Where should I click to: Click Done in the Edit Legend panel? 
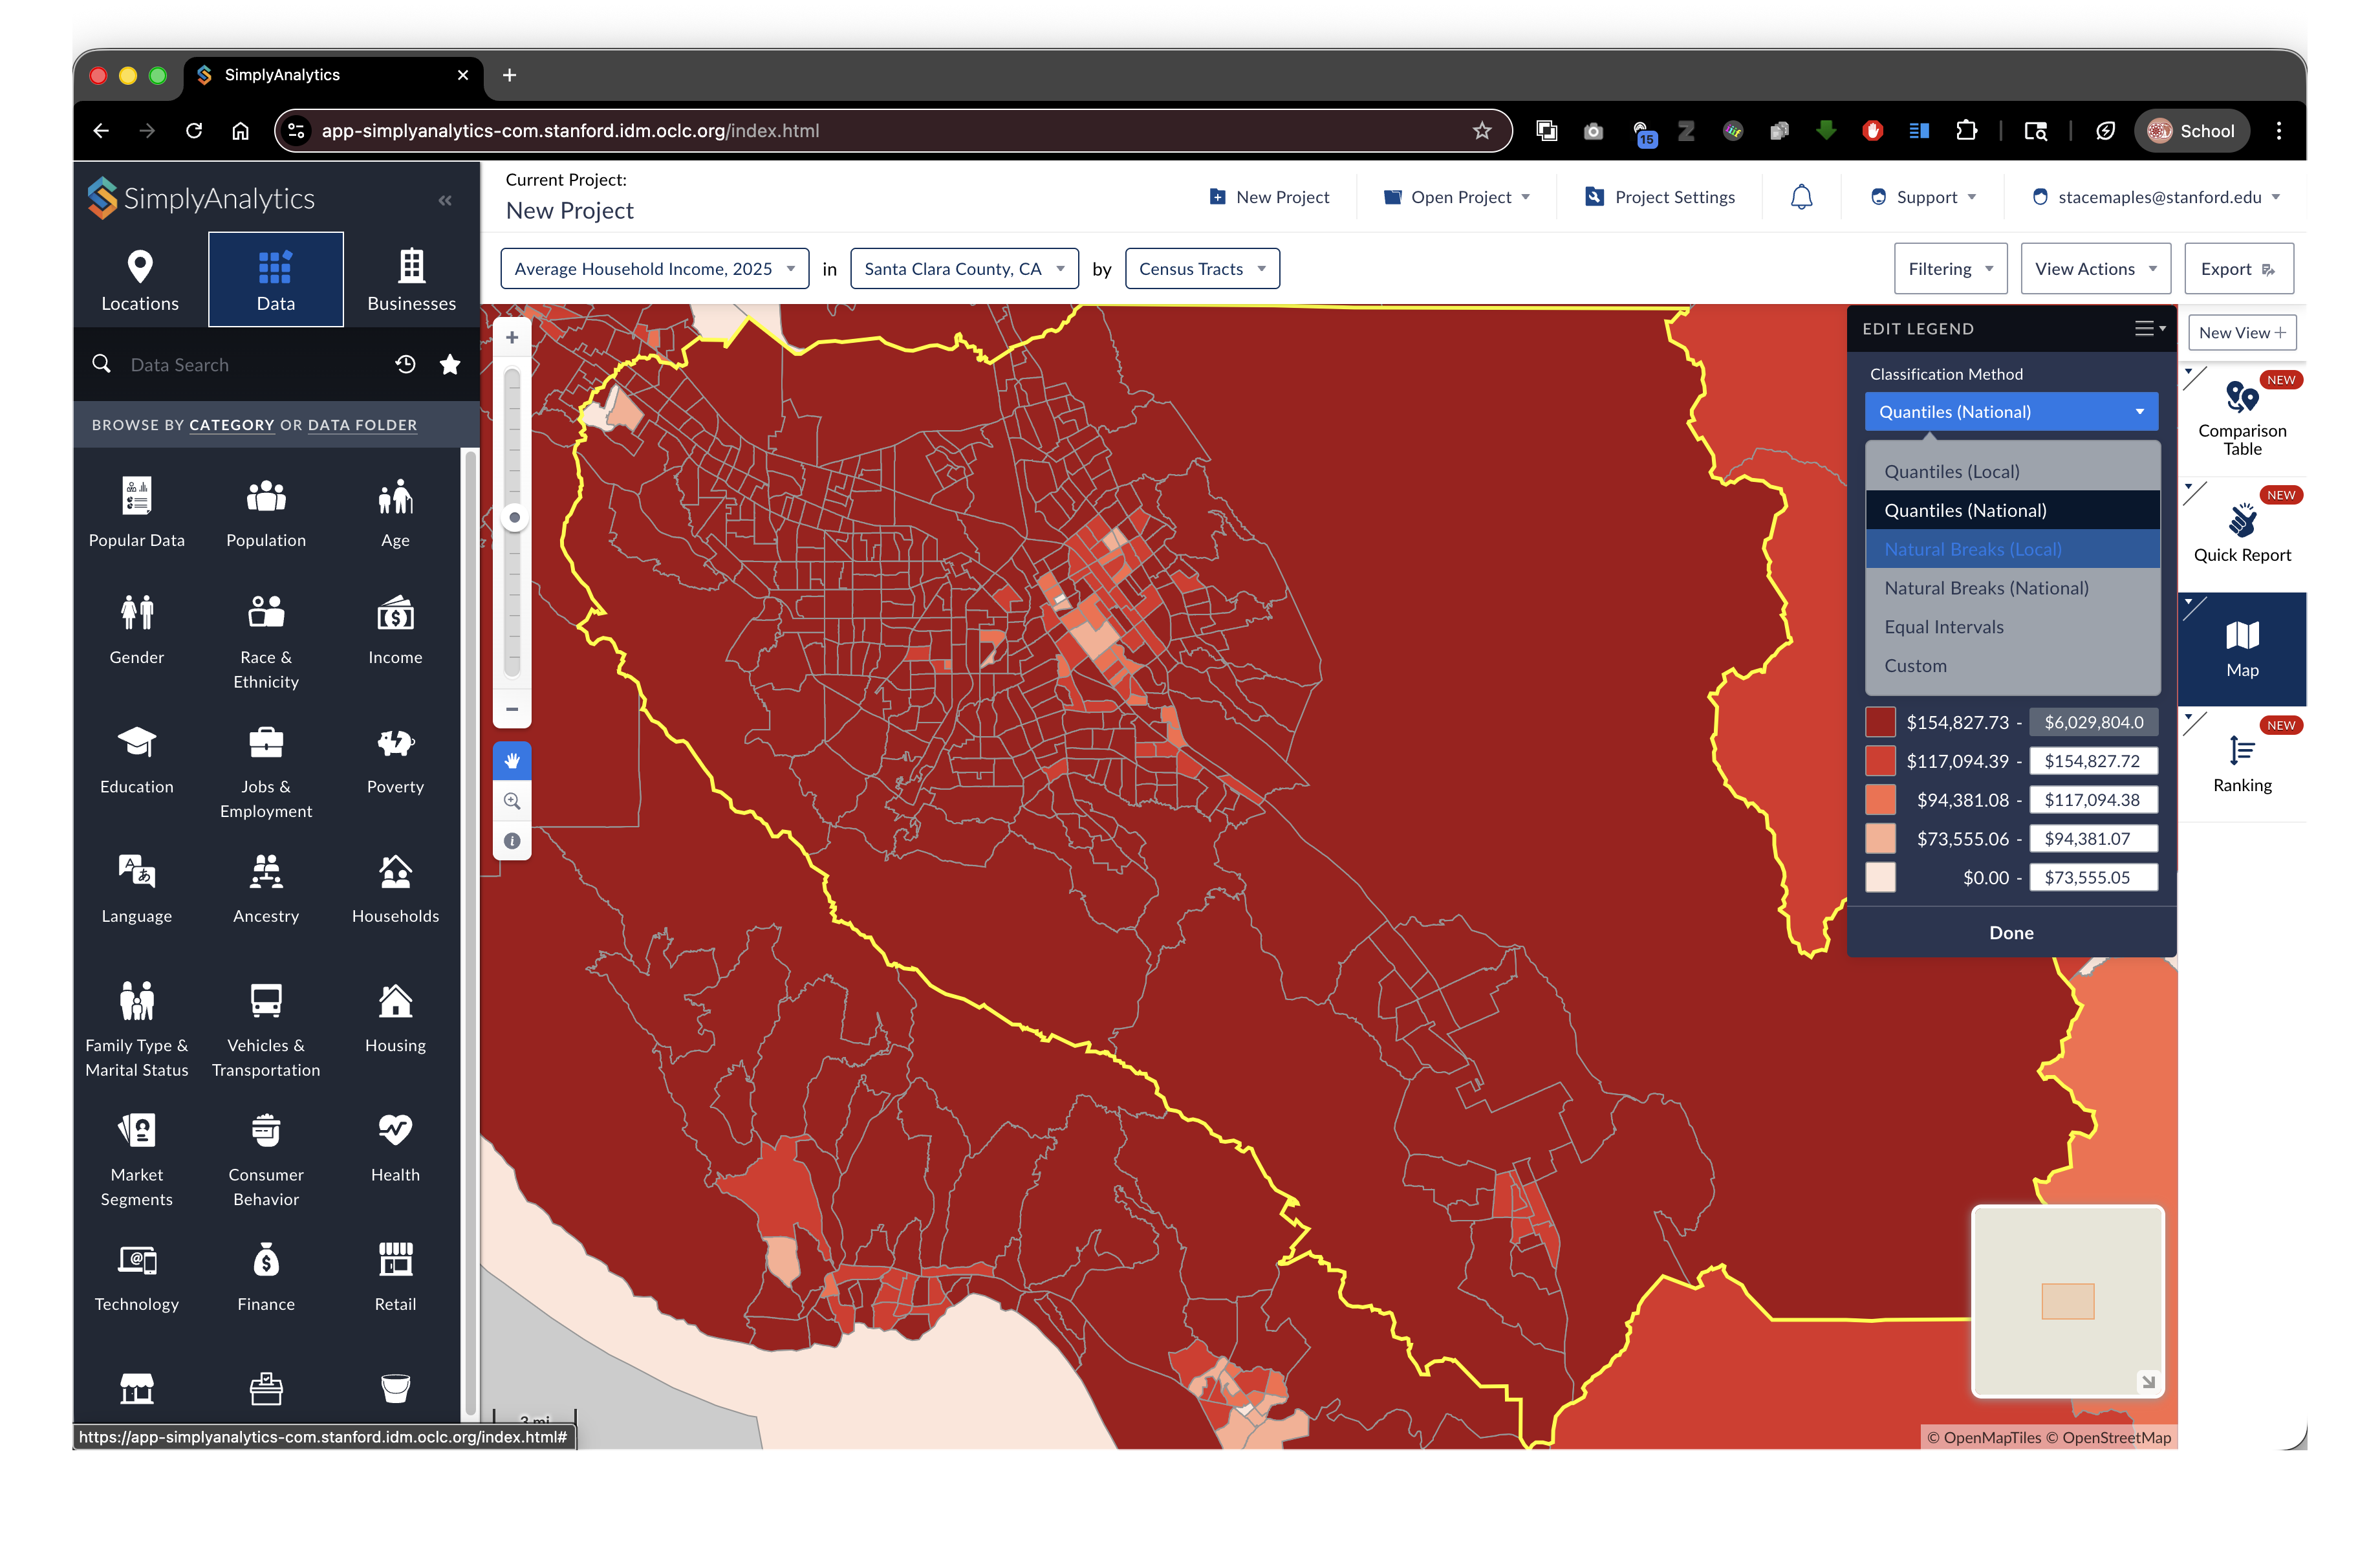click(2011, 932)
